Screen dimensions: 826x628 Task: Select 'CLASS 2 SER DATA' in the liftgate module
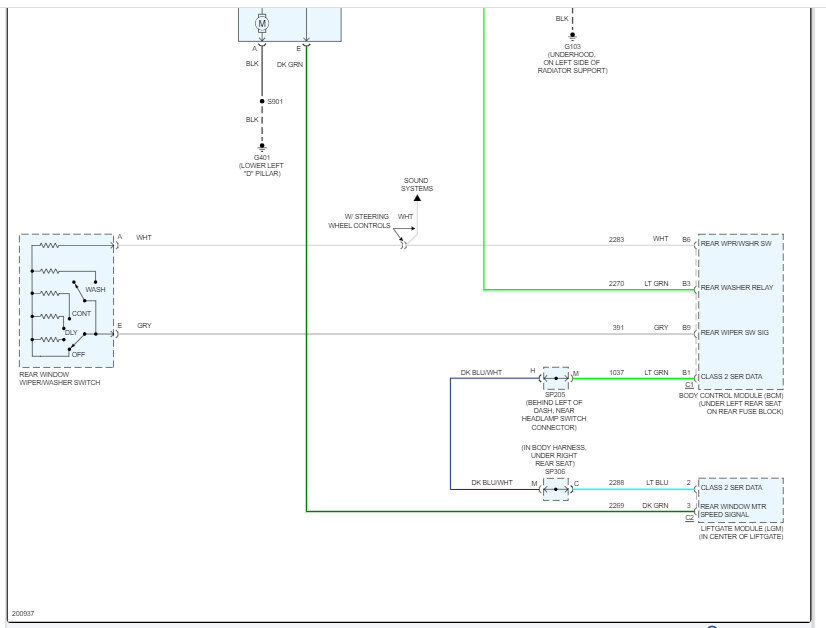tap(731, 488)
